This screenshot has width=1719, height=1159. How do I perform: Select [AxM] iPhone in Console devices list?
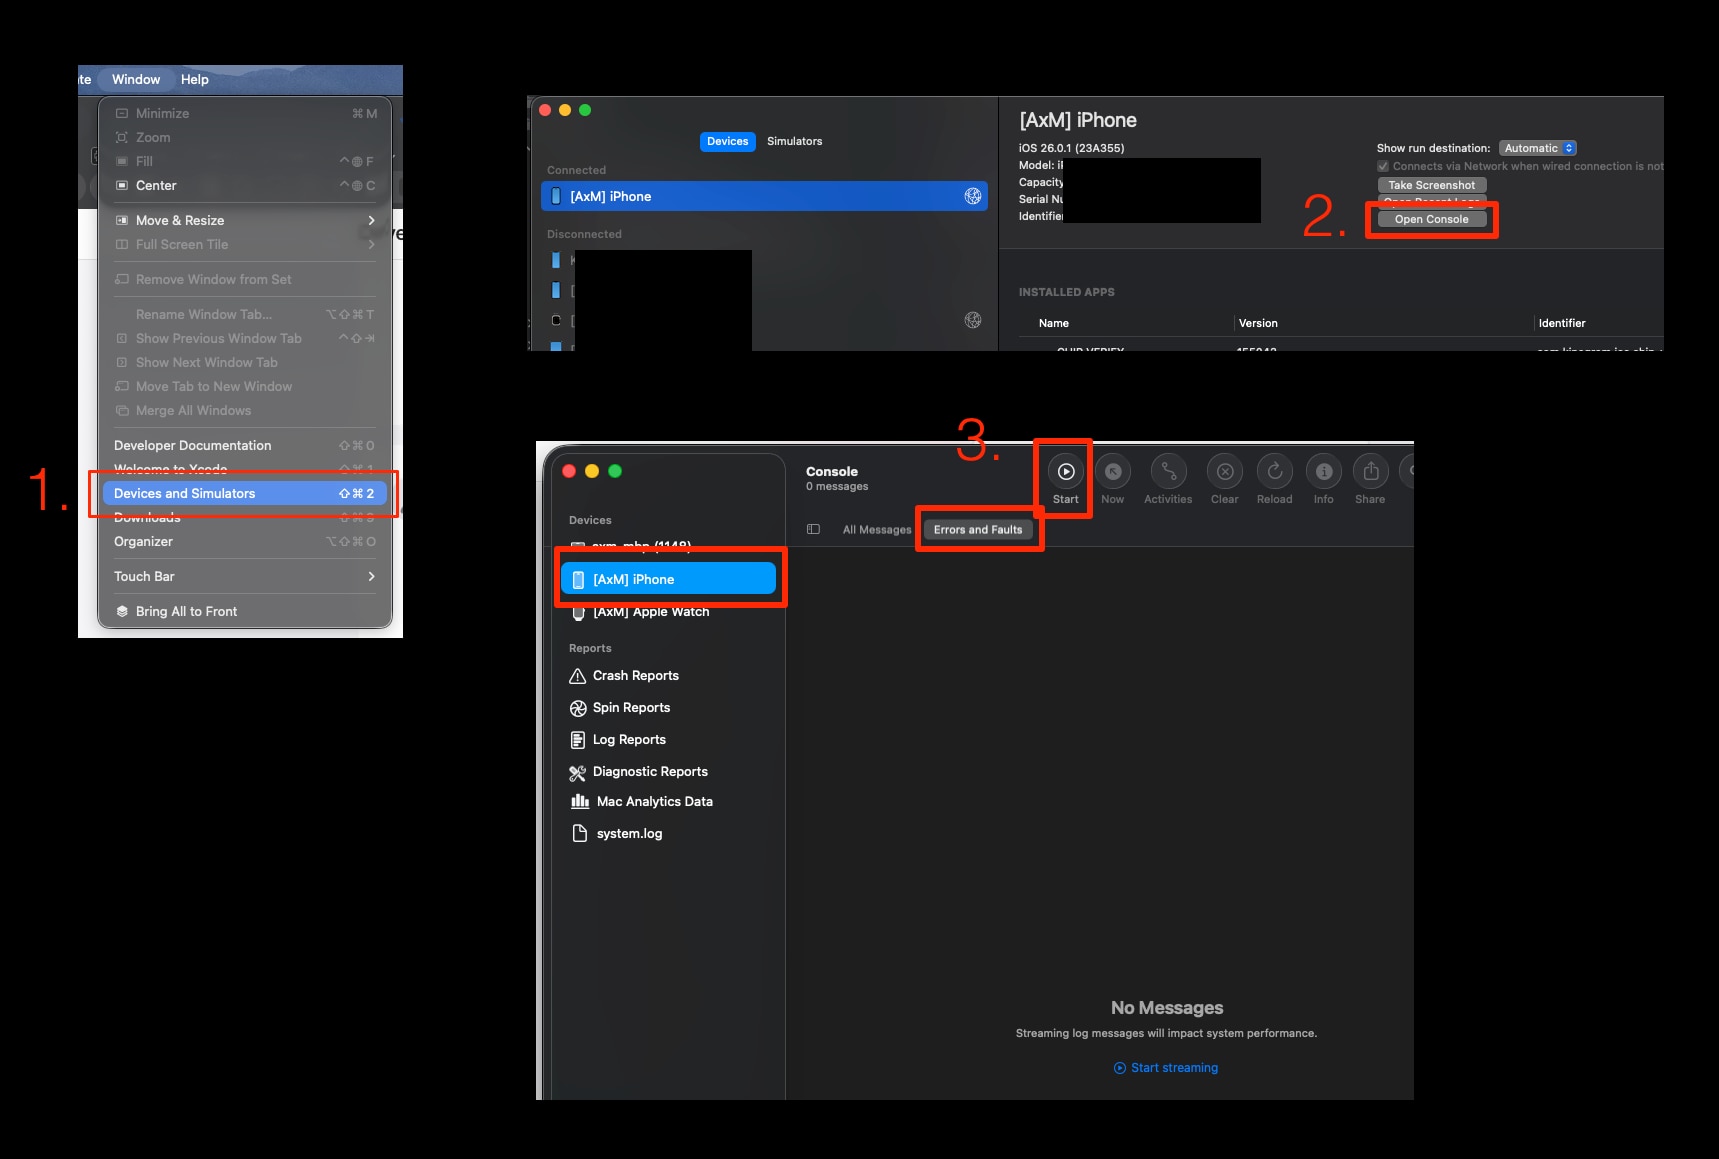point(668,580)
